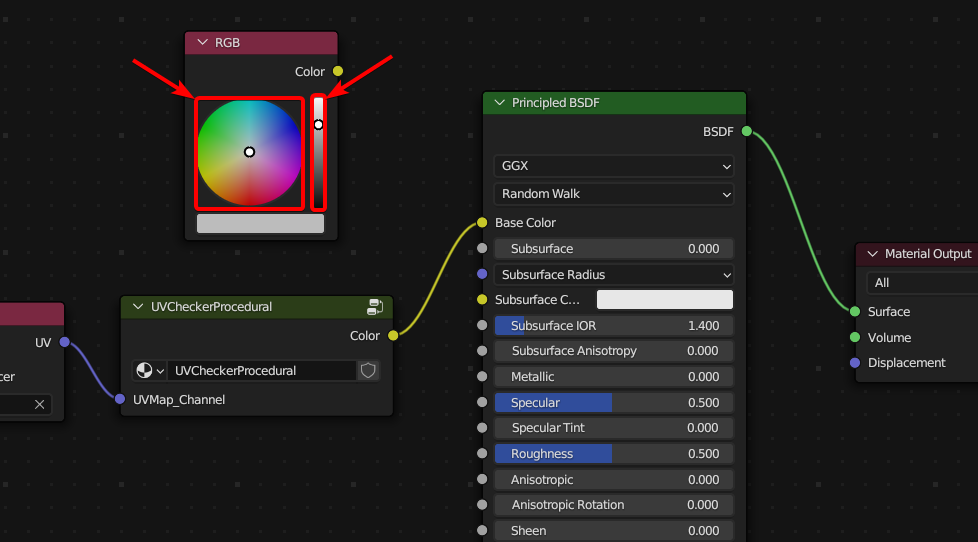978x542 pixels.
Task: Click the Roughness input socket
Action: point(482,453)
